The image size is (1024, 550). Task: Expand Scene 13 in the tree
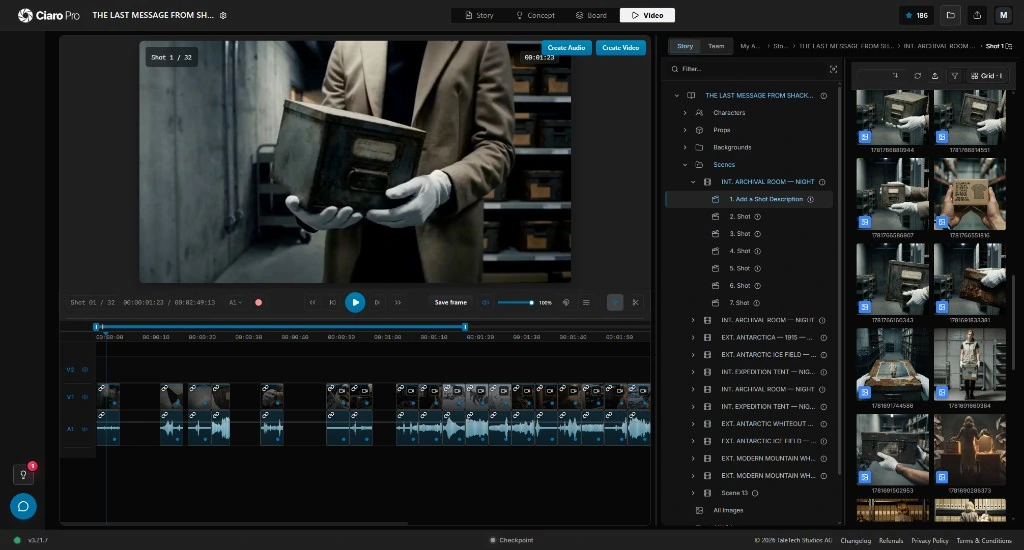(x=693, y=493)
